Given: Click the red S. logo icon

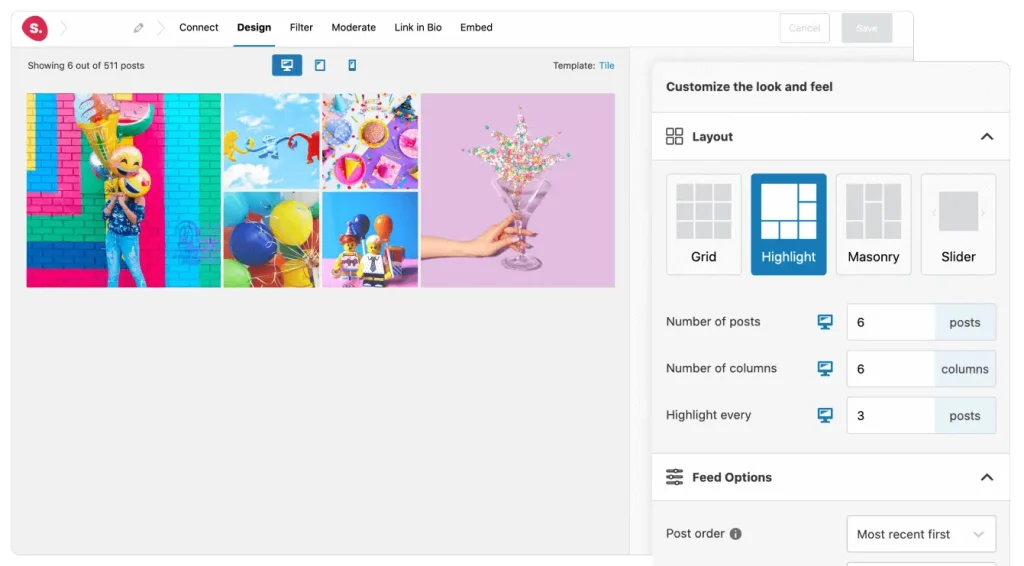Looking at the screenshot, I should (36, 28).
